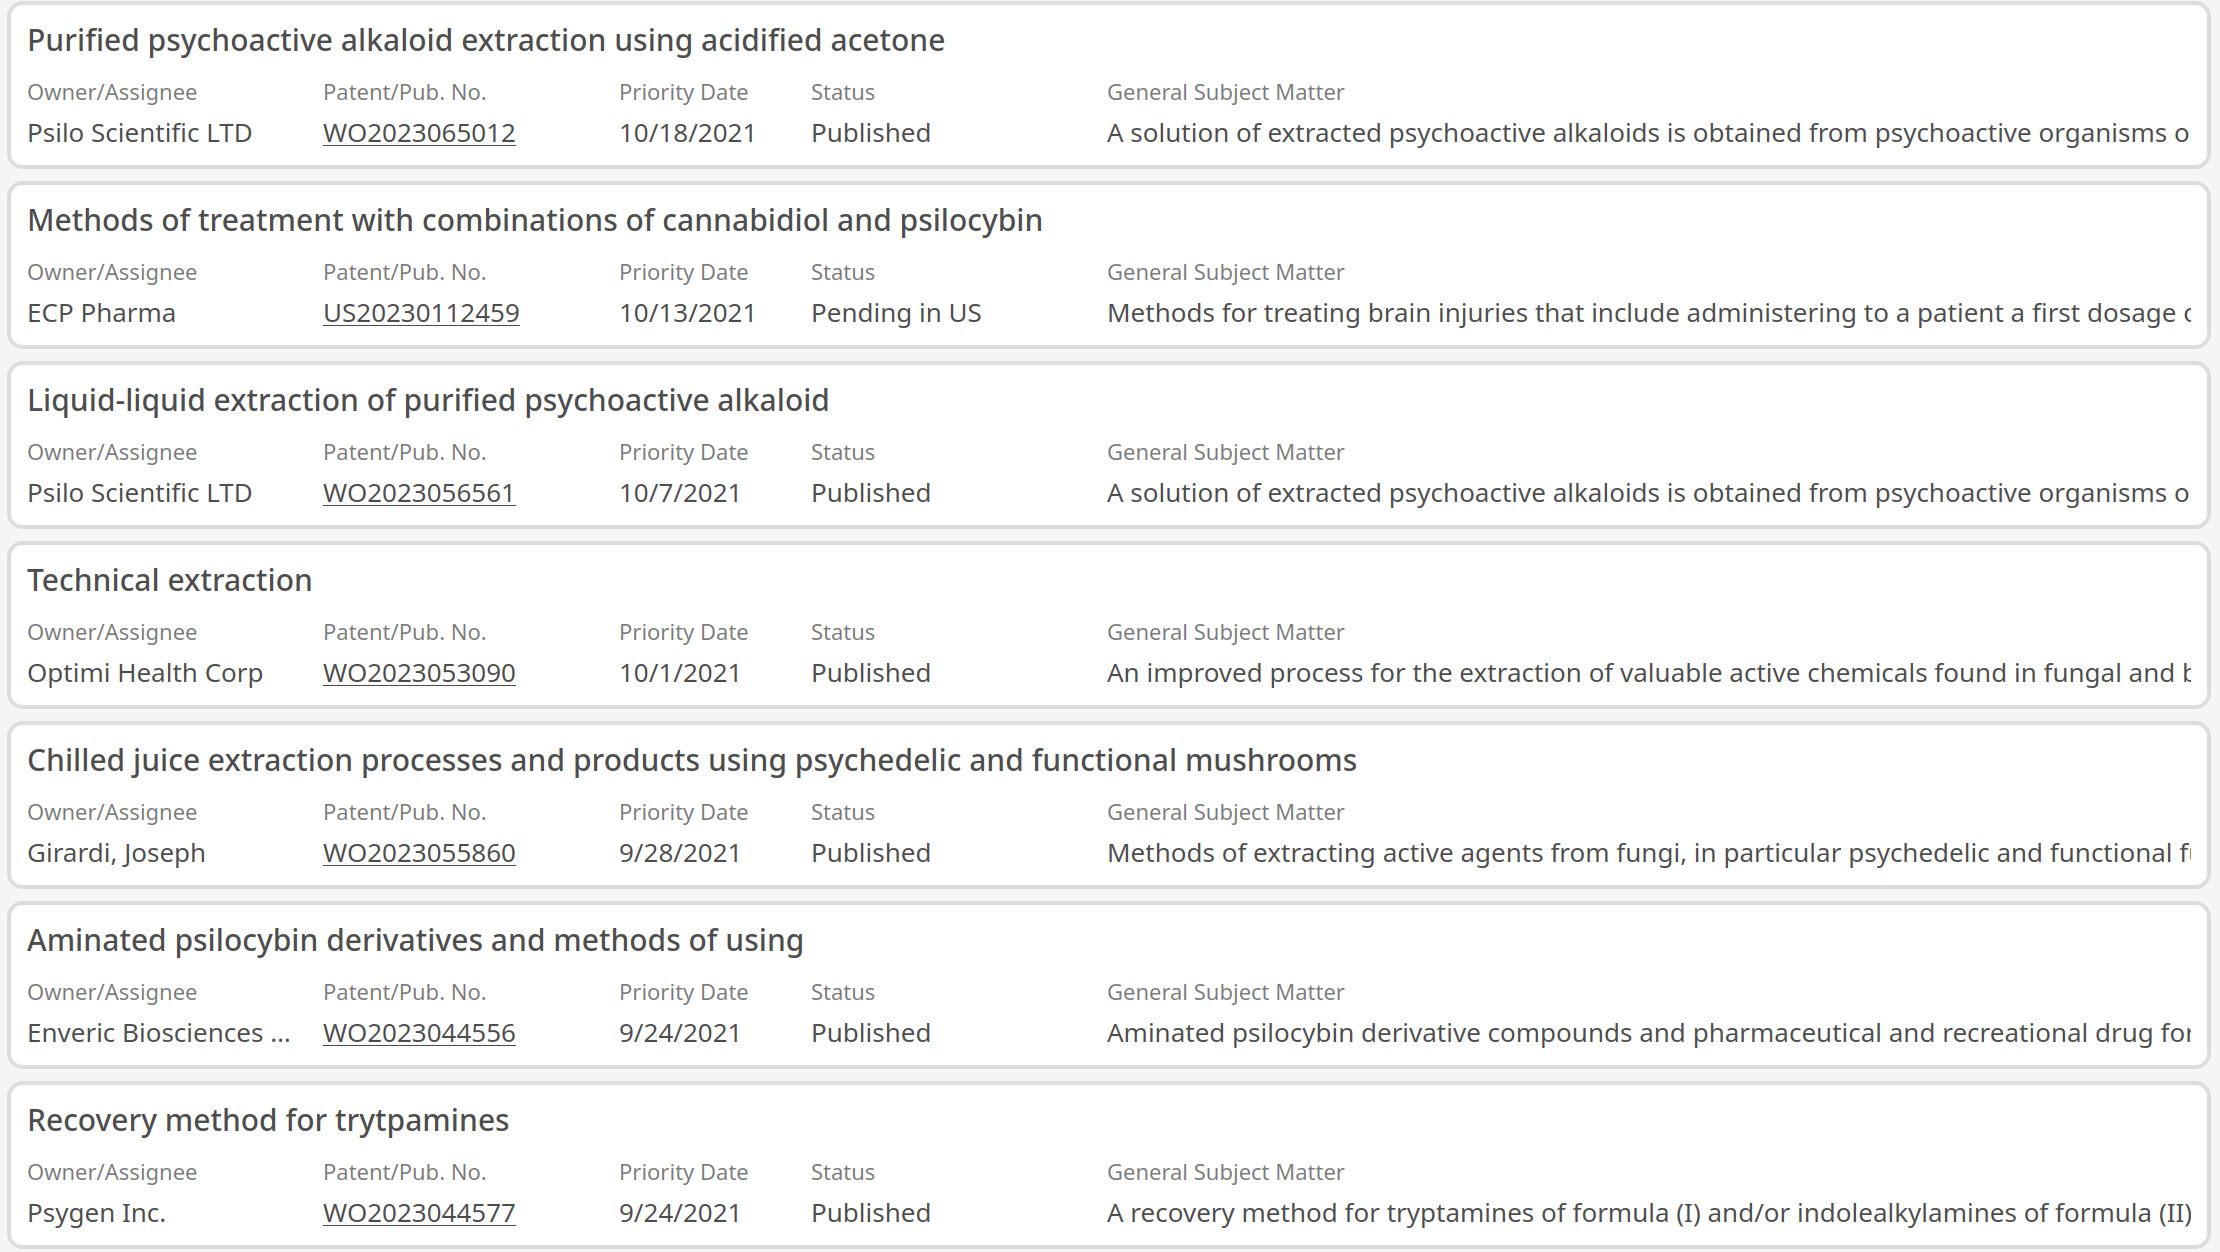The image size is (2220, 1252).
Task: Open patent link US20230112459
Action: pyautogui.click(x=421, y=313)
